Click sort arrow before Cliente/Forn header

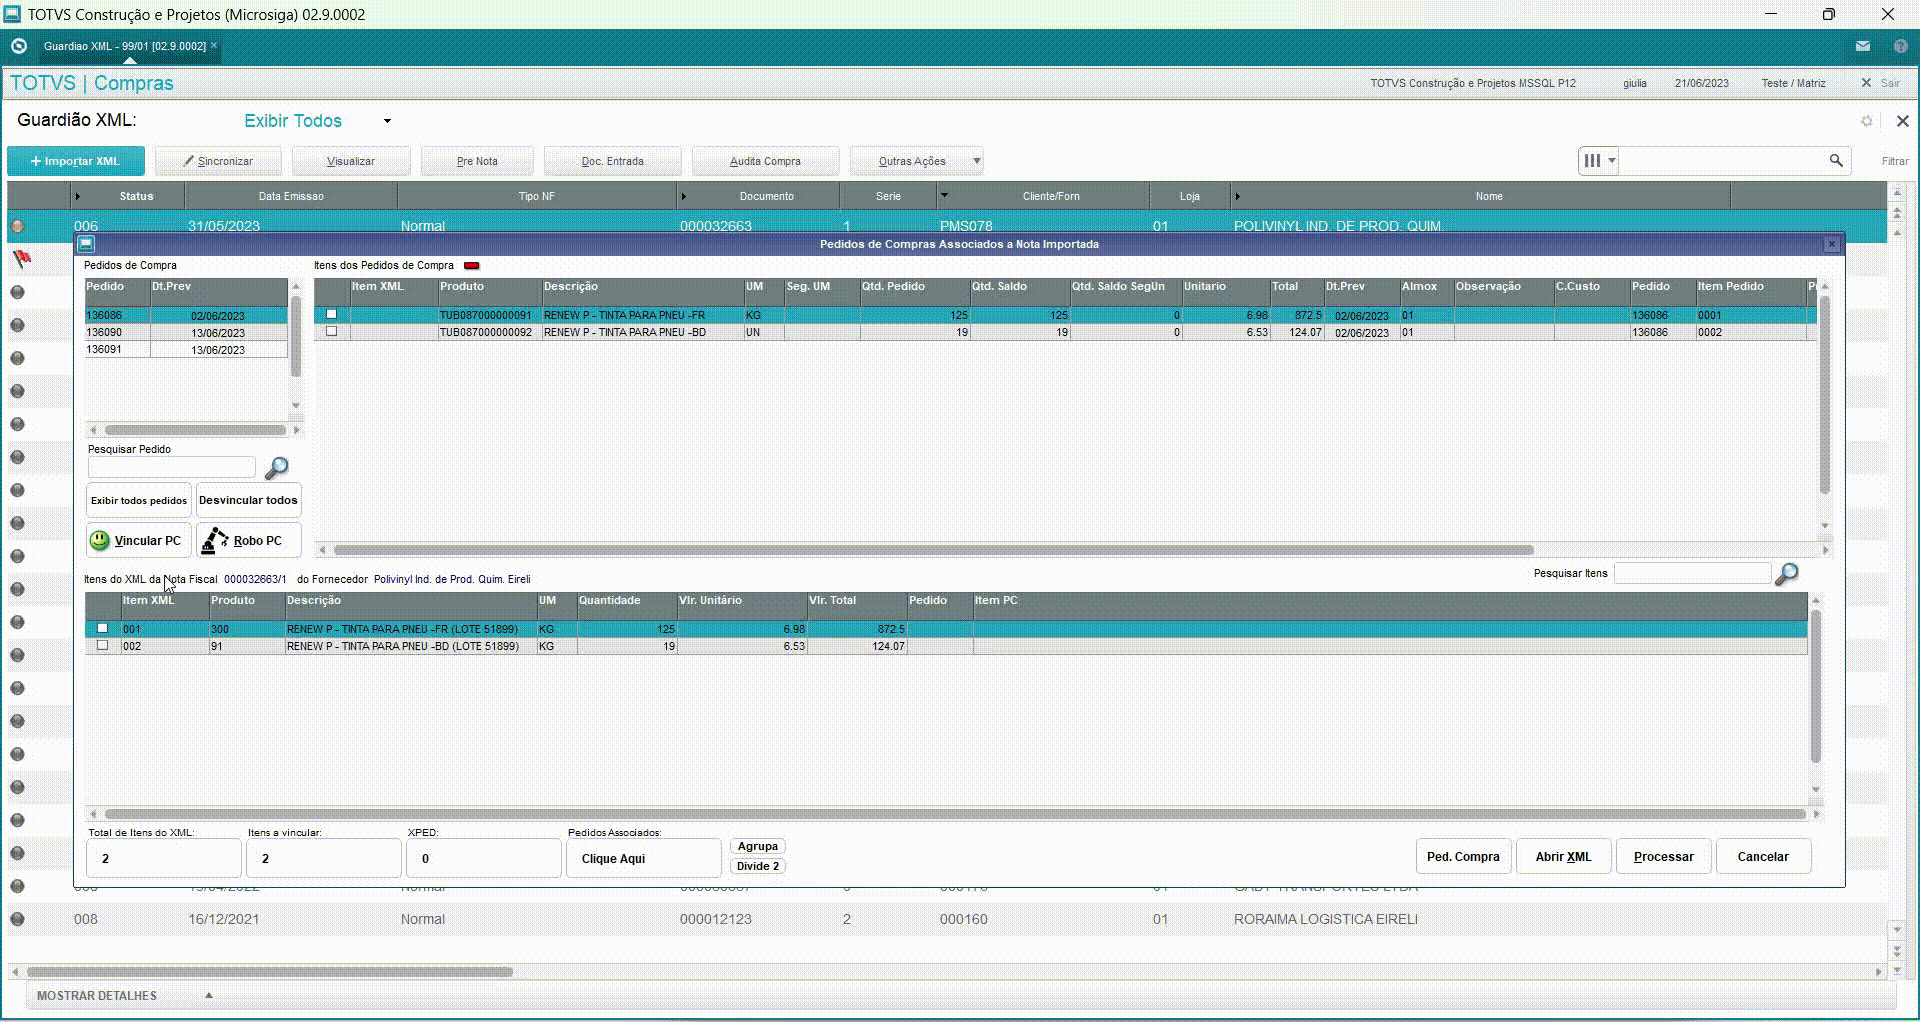(x=943, y=196)
